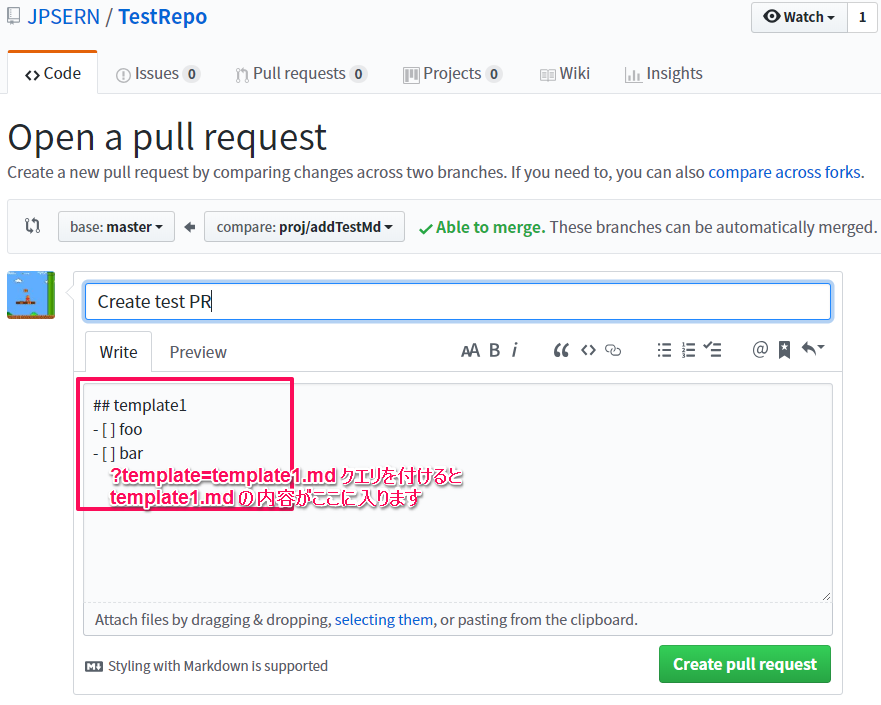The height and width of the screenshot is (705, 881).
Task: Open the Projects tab
Action: coord(452,74)
